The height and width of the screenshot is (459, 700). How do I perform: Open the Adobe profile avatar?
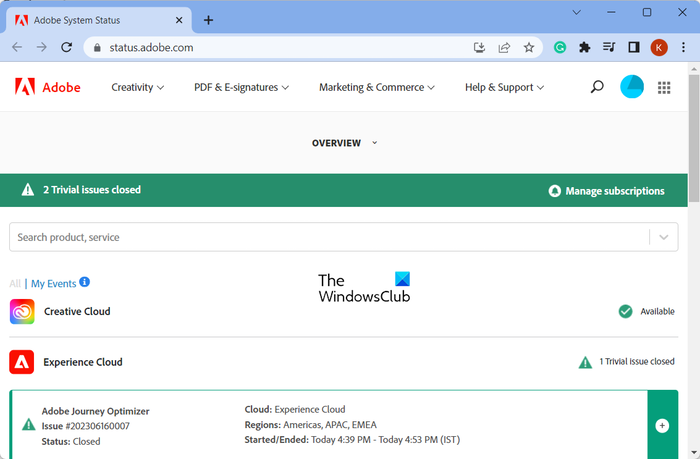(x=632, y=87)
